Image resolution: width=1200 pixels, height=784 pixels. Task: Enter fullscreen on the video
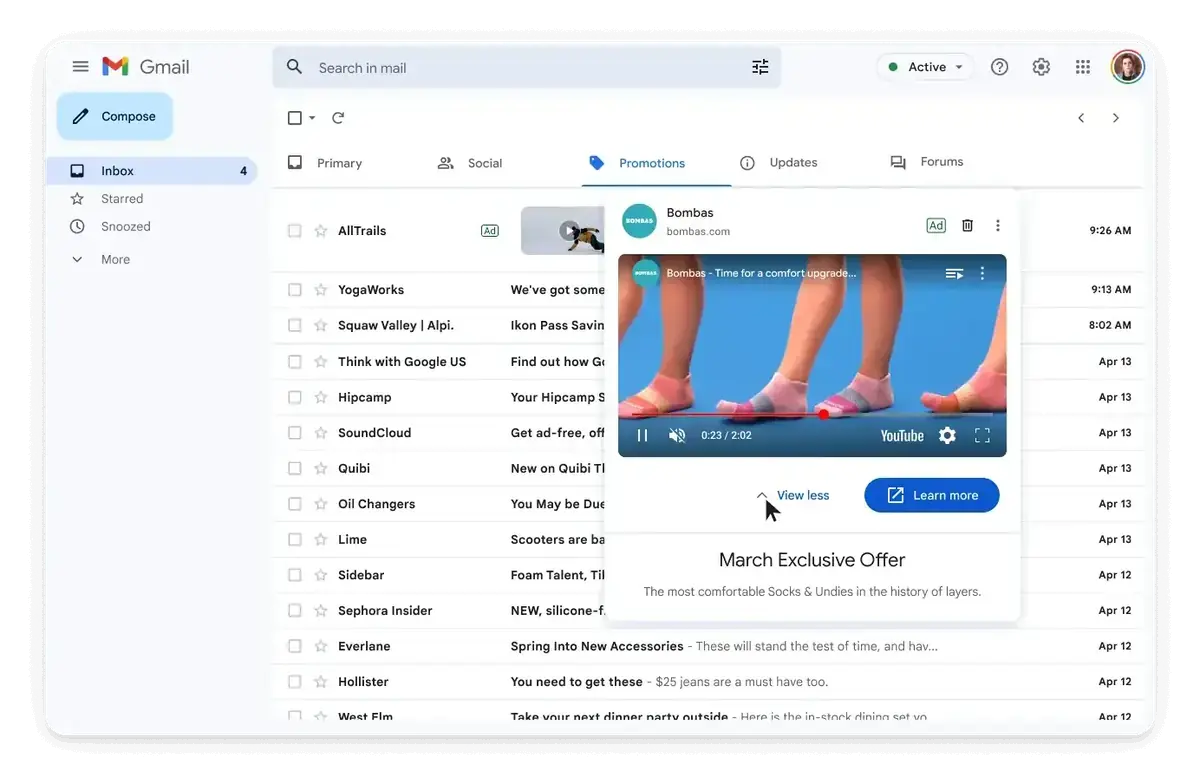pyautogui.click(x=982, y=435)
